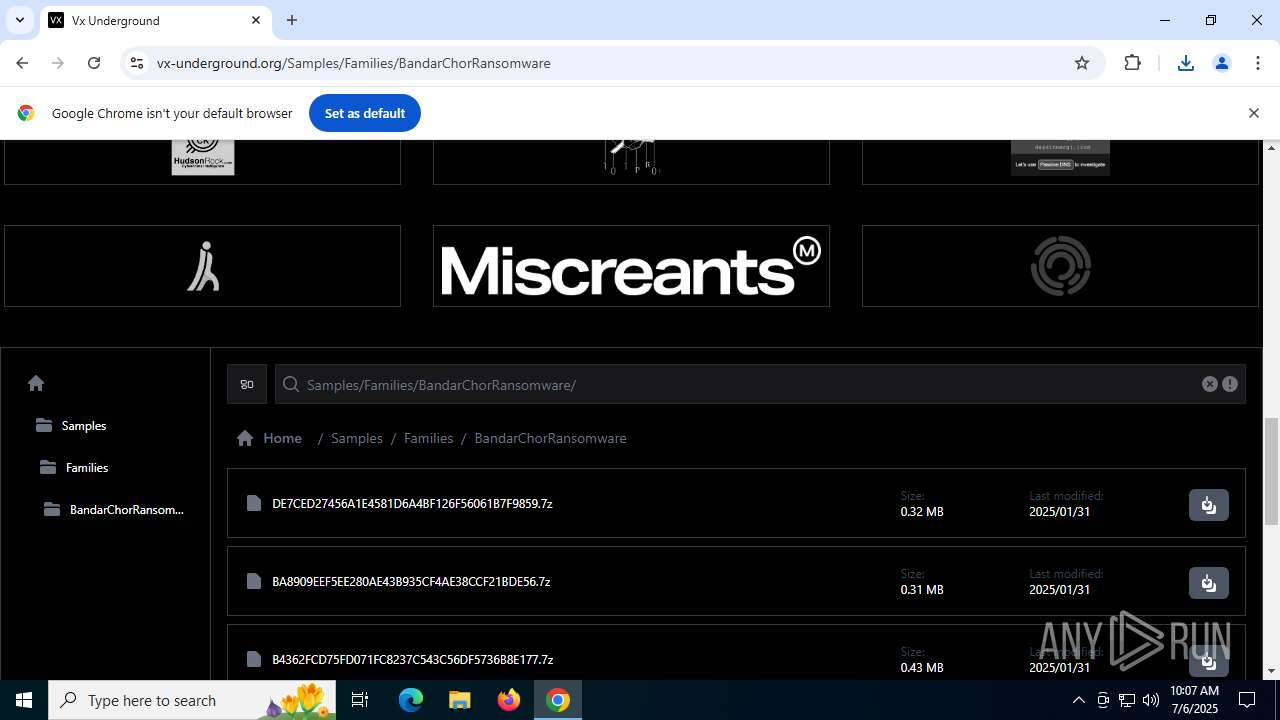
Task: Download the BA8909EE... file via download button
Action: [x=1208, y=583]
